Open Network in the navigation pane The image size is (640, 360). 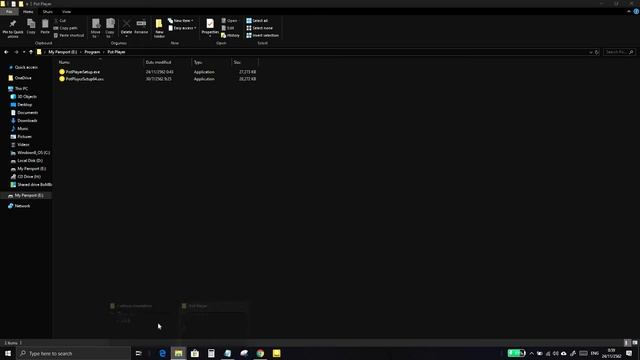coord(22,206)
